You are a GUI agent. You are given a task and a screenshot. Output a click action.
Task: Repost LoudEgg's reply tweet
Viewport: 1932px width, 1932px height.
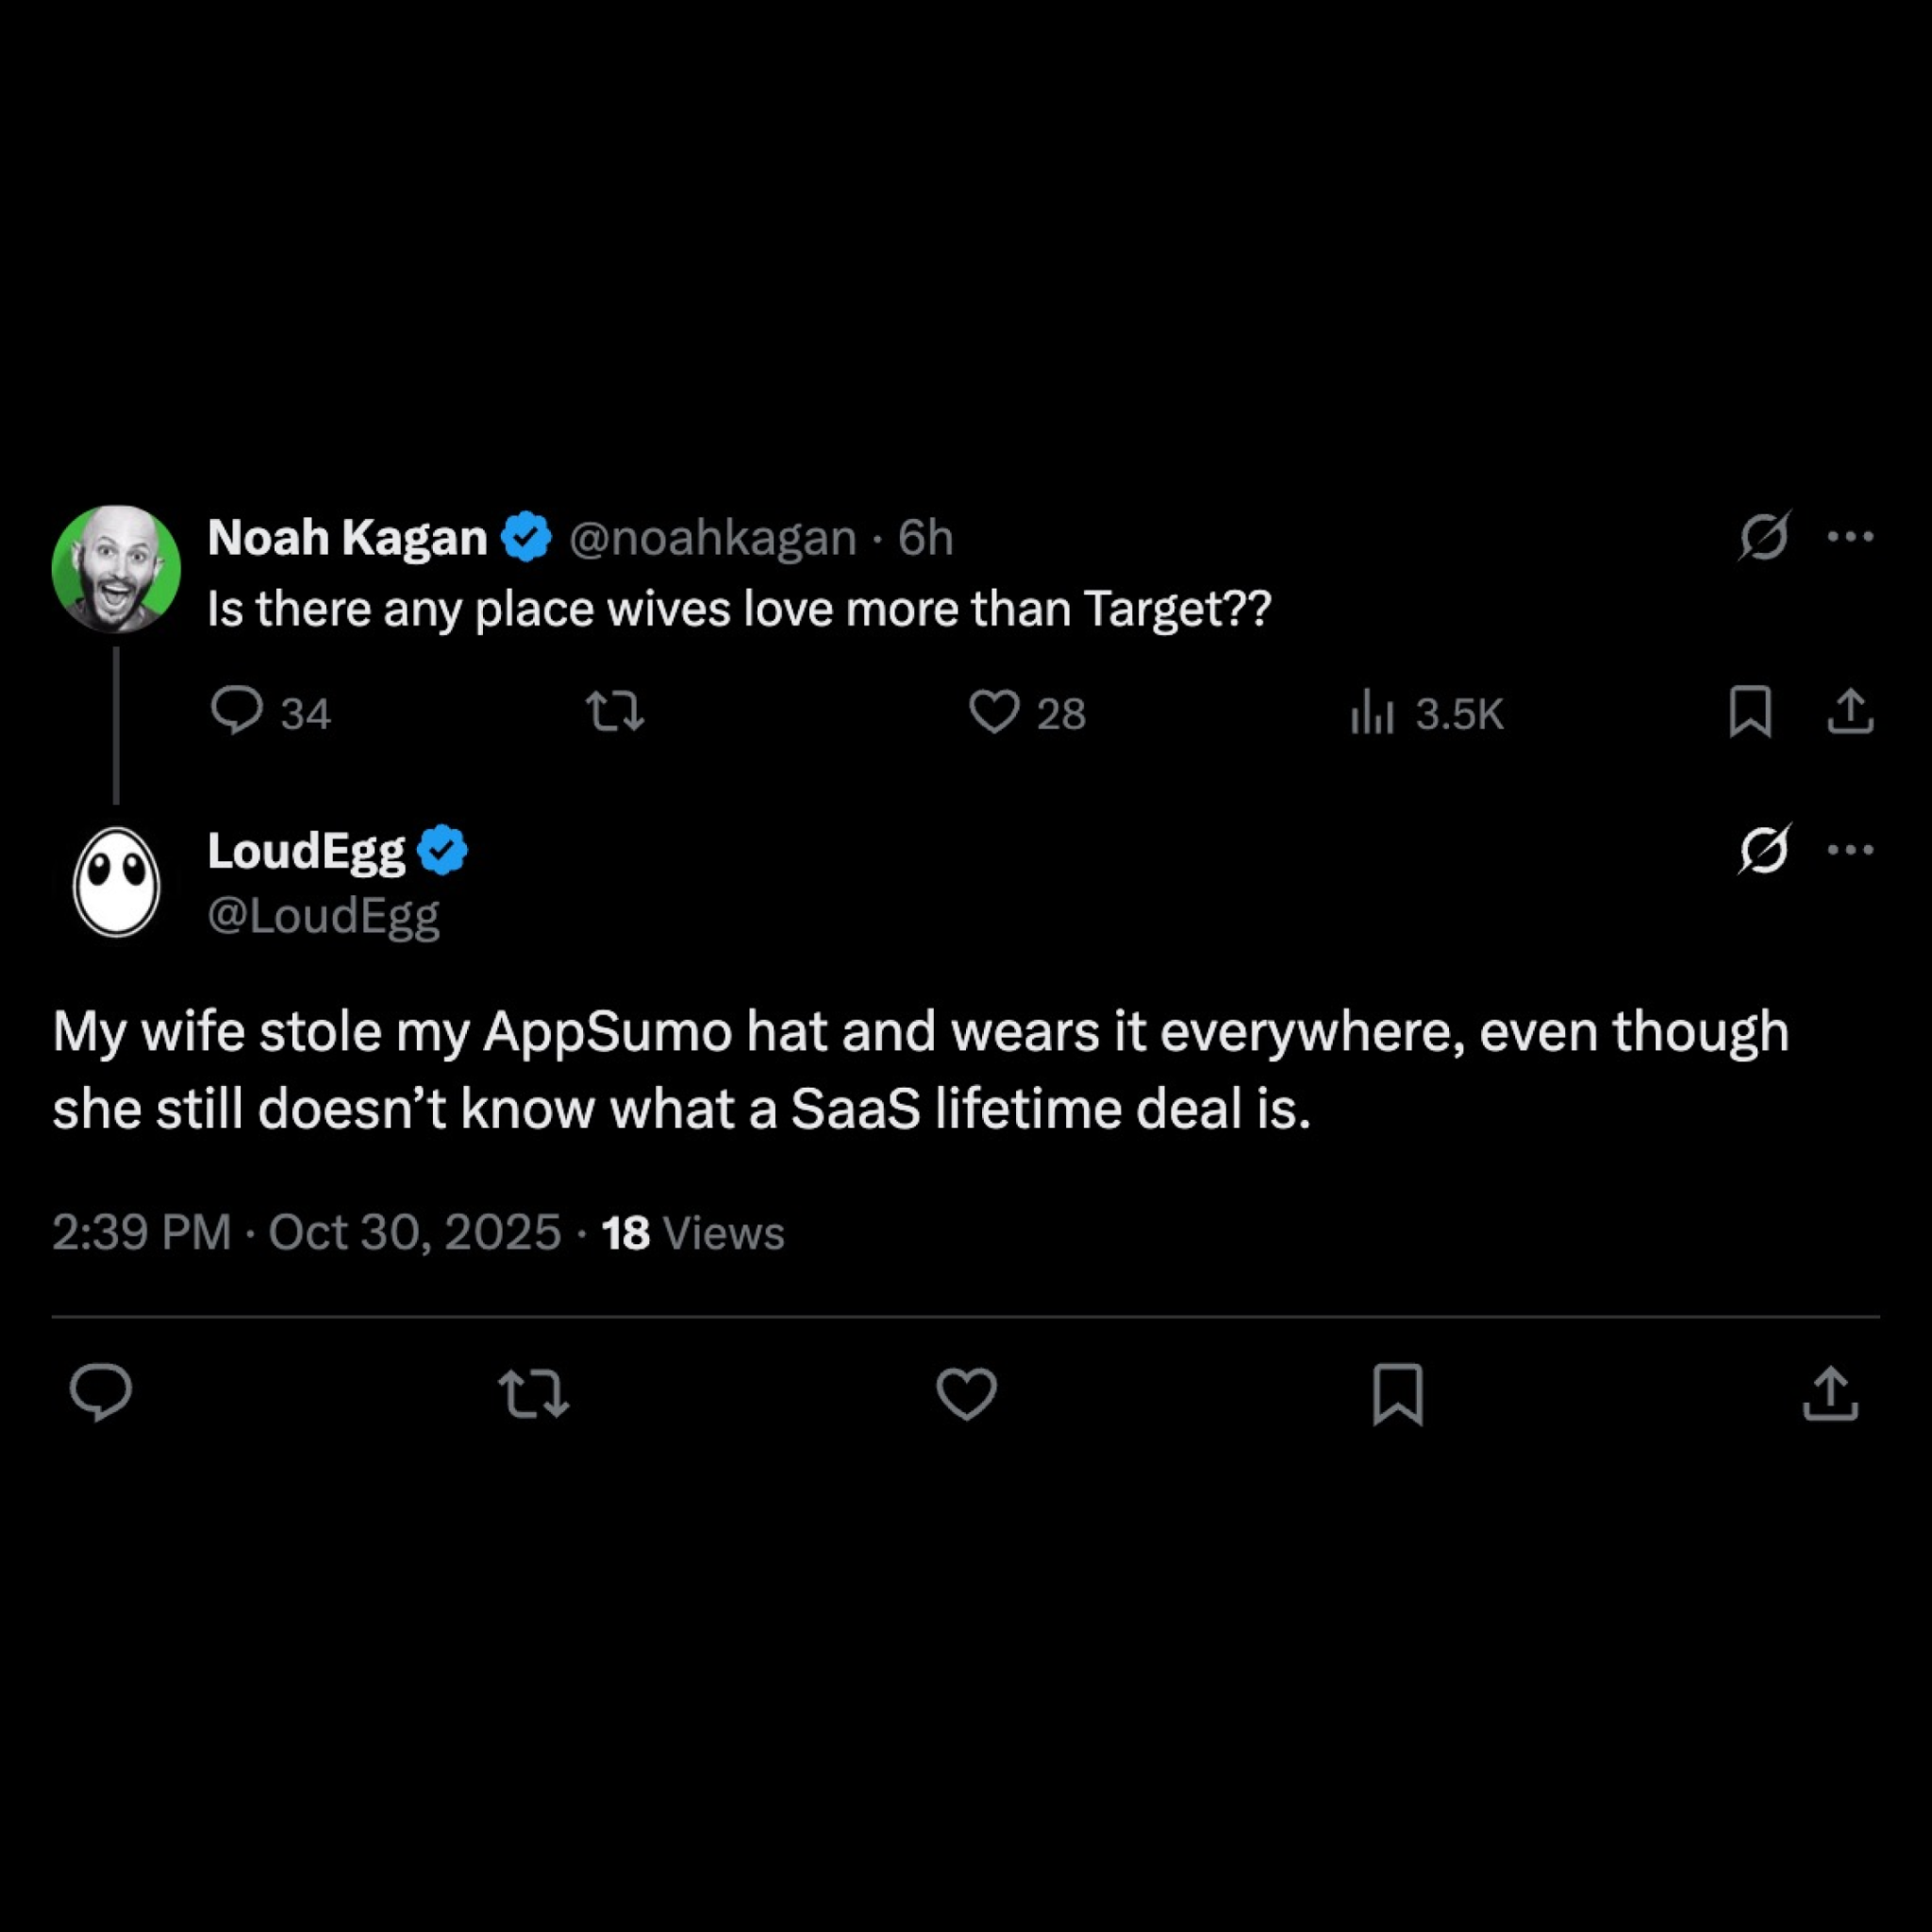pyautogui.click(x=534, y=1394)
